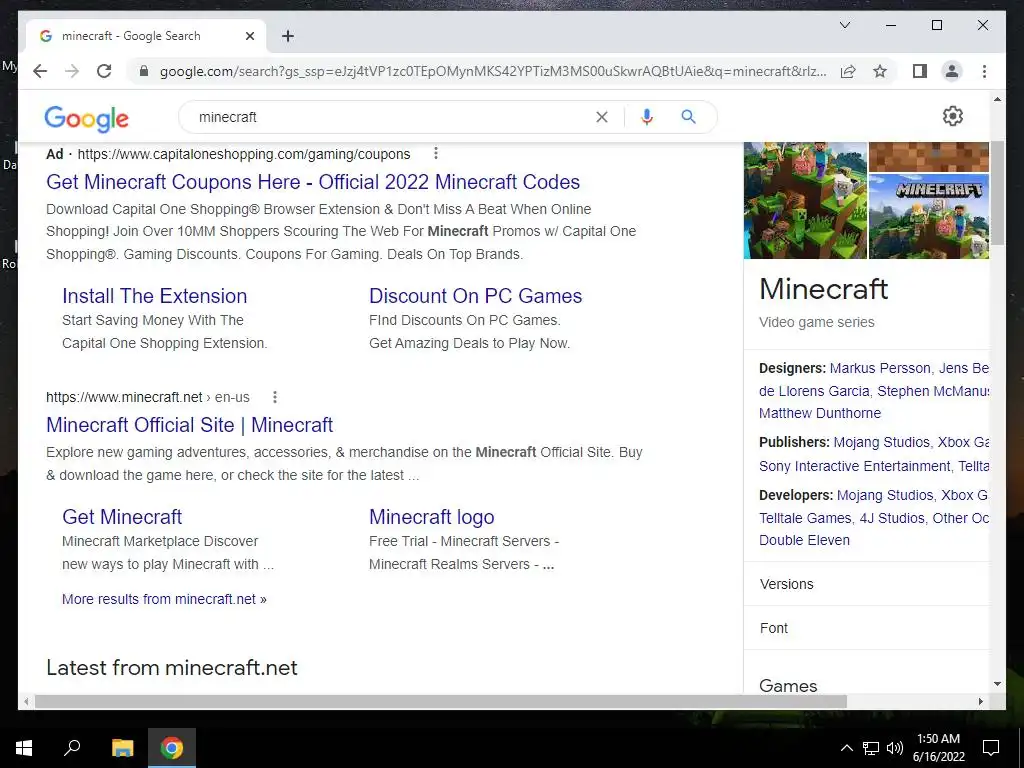
Task: Open the 4J Studios developer link
Action: 892,518
